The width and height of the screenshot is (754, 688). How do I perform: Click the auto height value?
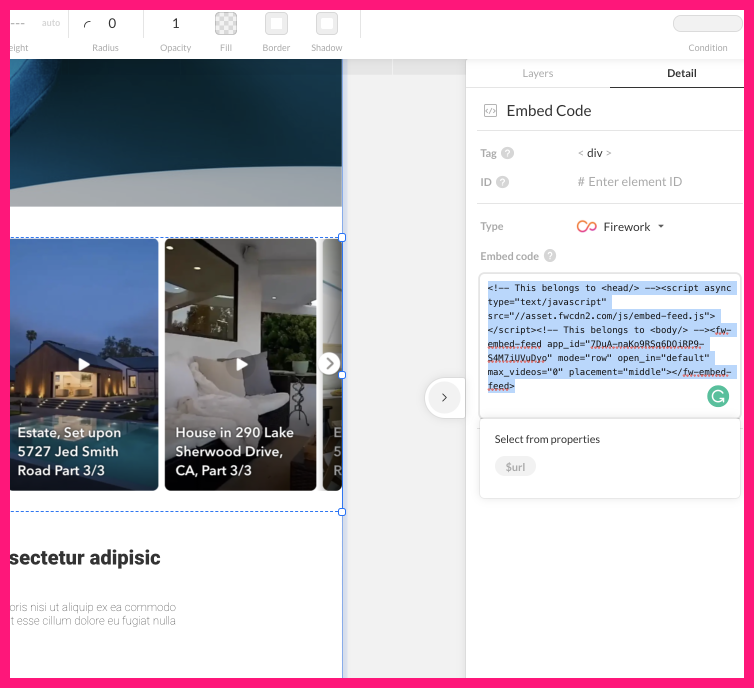[x=50, y=23]
